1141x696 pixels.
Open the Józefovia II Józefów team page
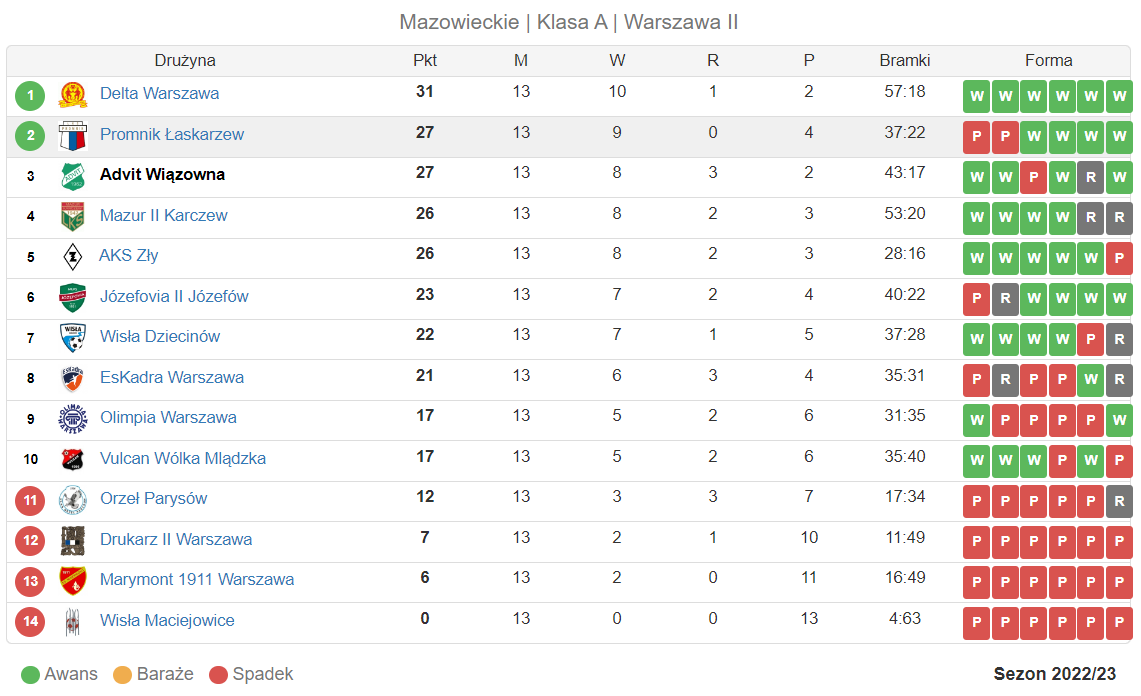tap(174, 296)
